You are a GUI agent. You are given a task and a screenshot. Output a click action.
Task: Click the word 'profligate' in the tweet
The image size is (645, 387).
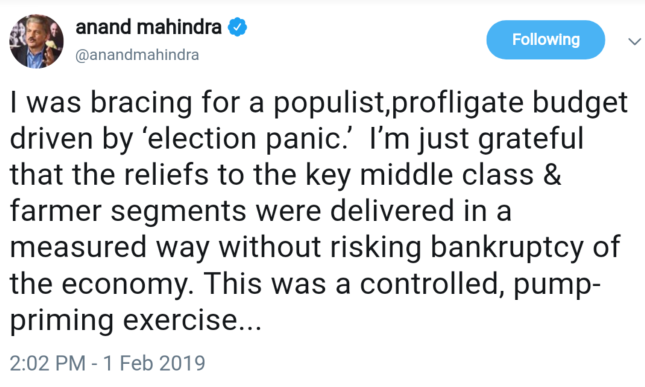pos(457,104)
